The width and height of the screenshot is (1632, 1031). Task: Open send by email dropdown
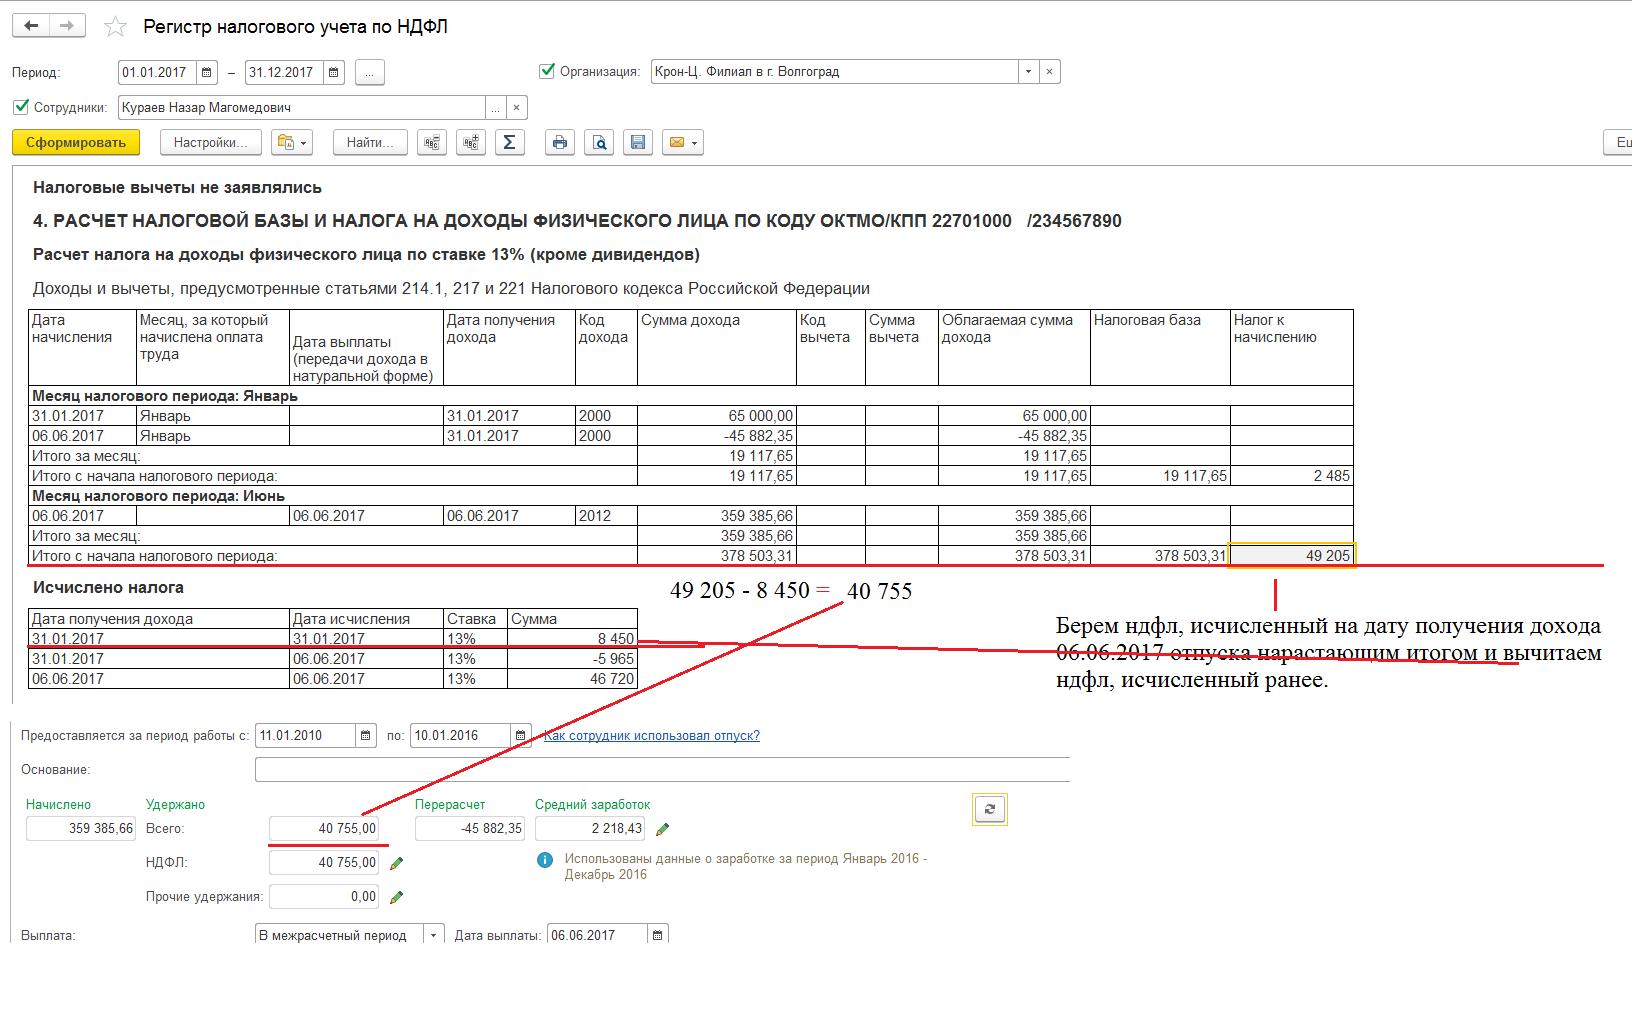pos(683,143)
